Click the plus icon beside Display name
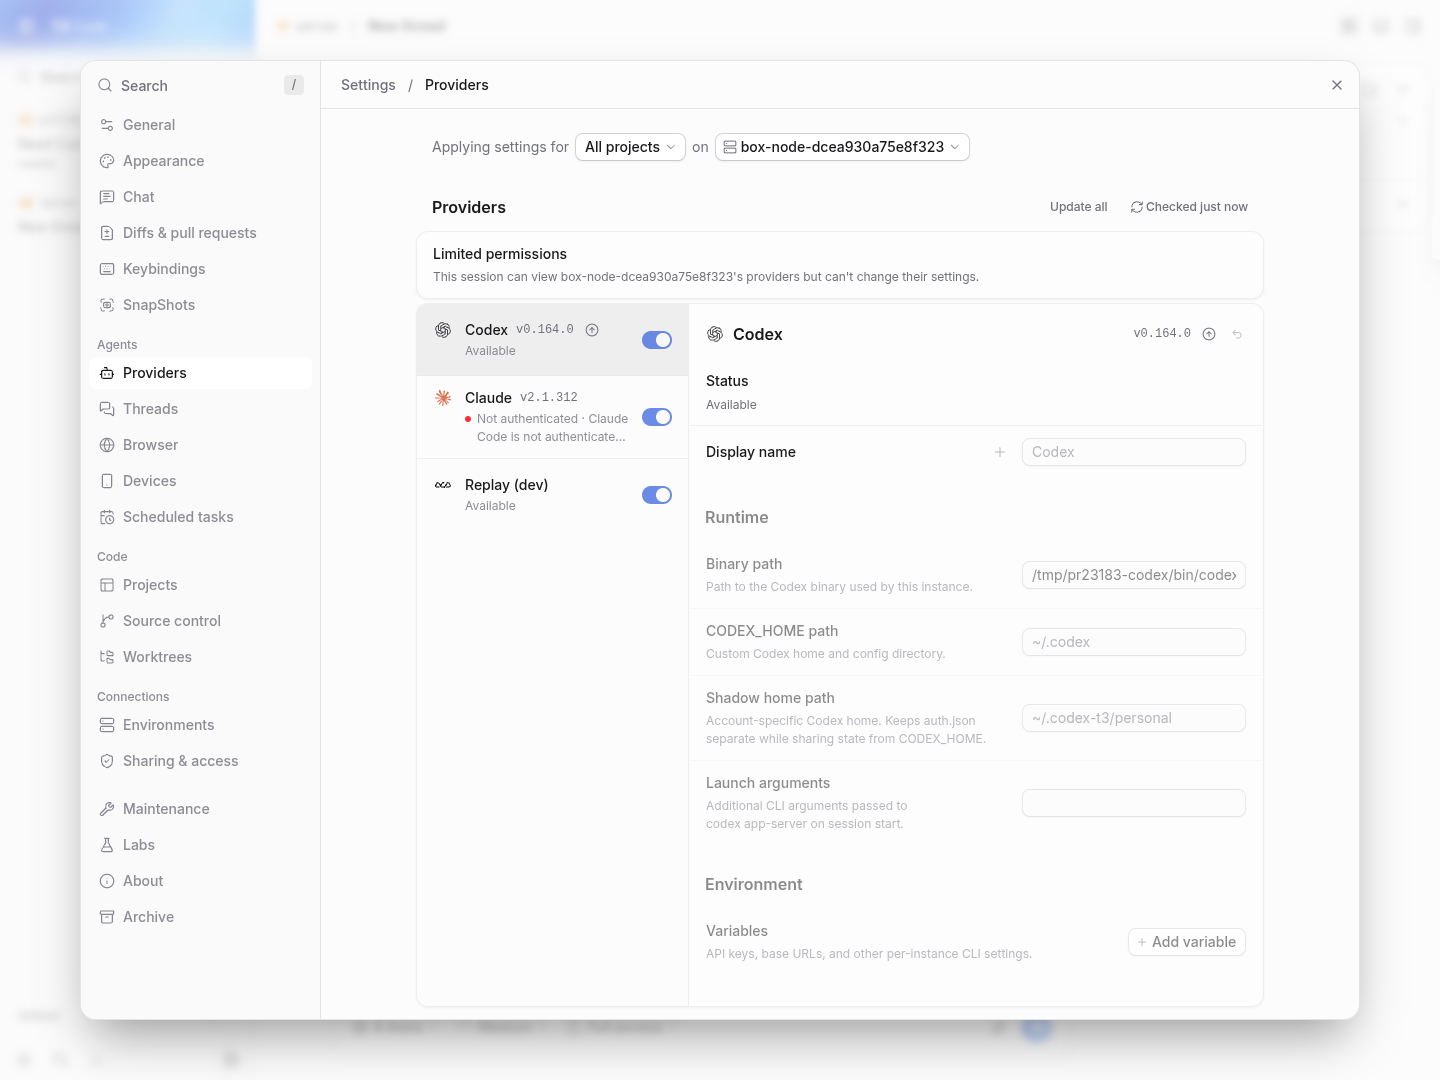 [999, 452]
